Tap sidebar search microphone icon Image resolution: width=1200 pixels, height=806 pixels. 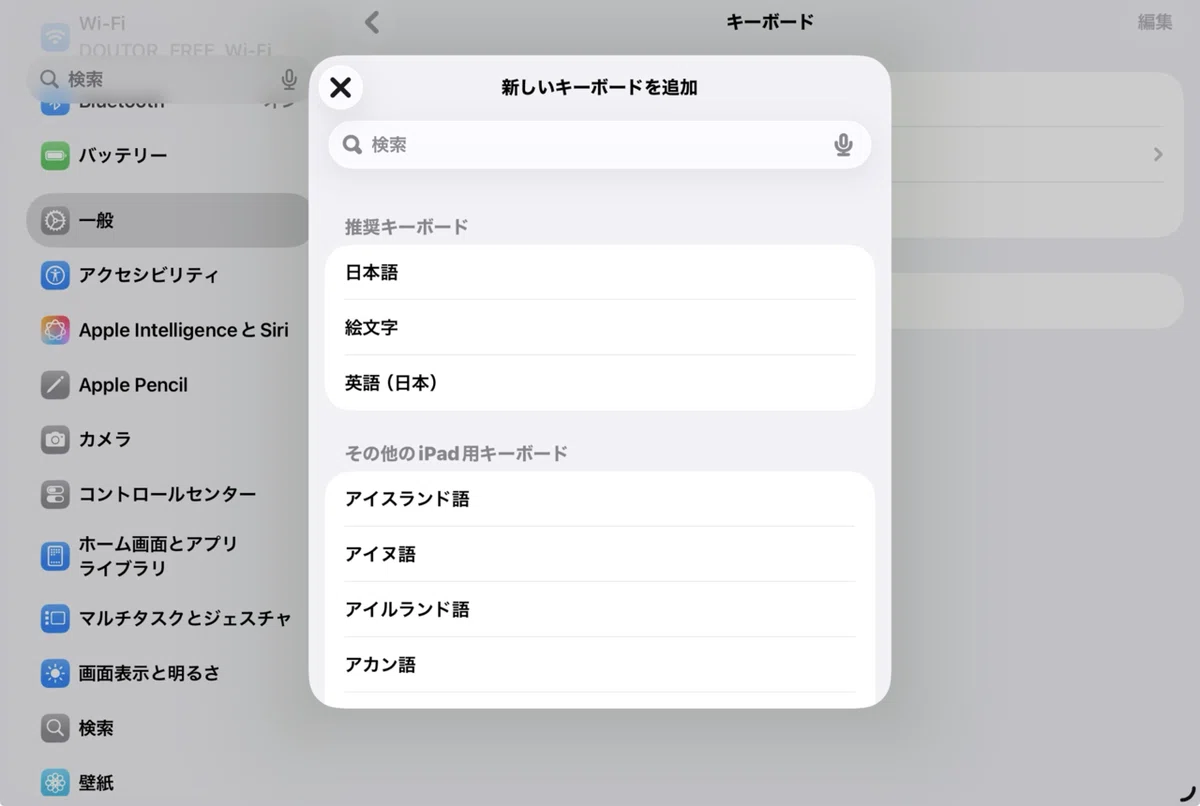coord(289,79)
